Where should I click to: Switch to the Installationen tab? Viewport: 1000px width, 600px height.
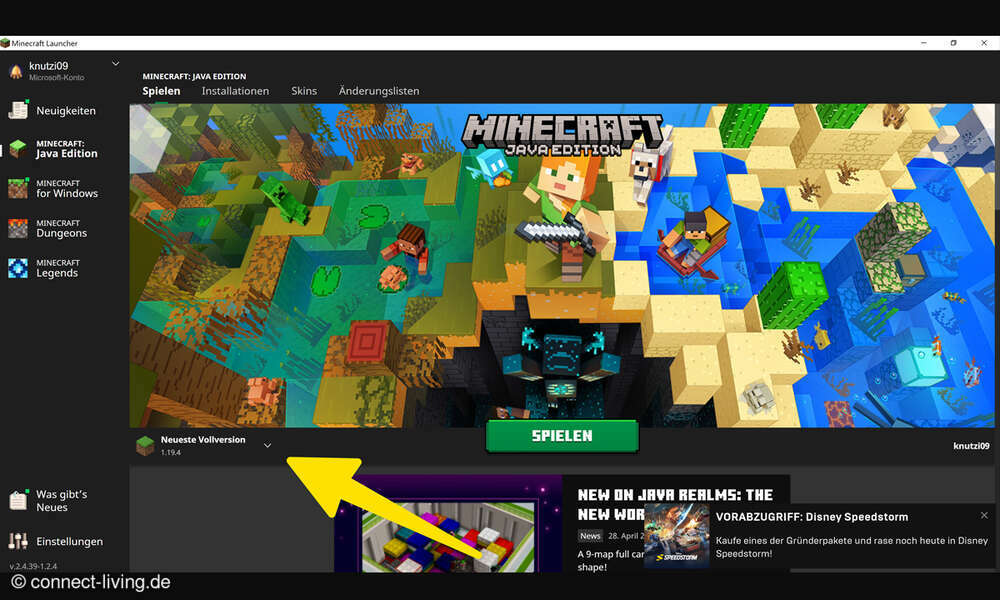(x=235, y=91)
